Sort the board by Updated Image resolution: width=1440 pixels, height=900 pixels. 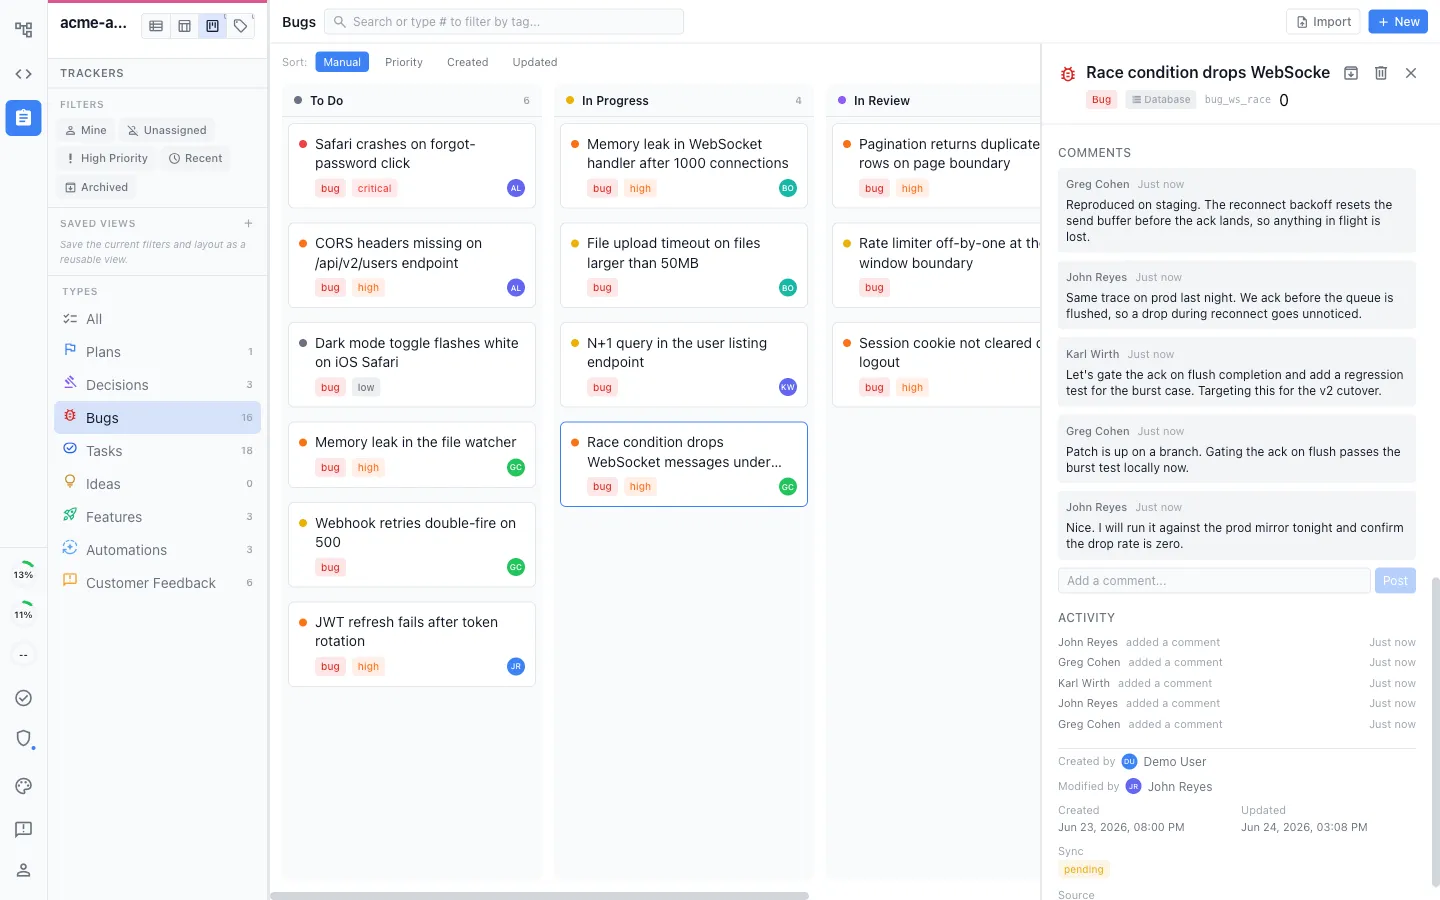click(535, 62)
